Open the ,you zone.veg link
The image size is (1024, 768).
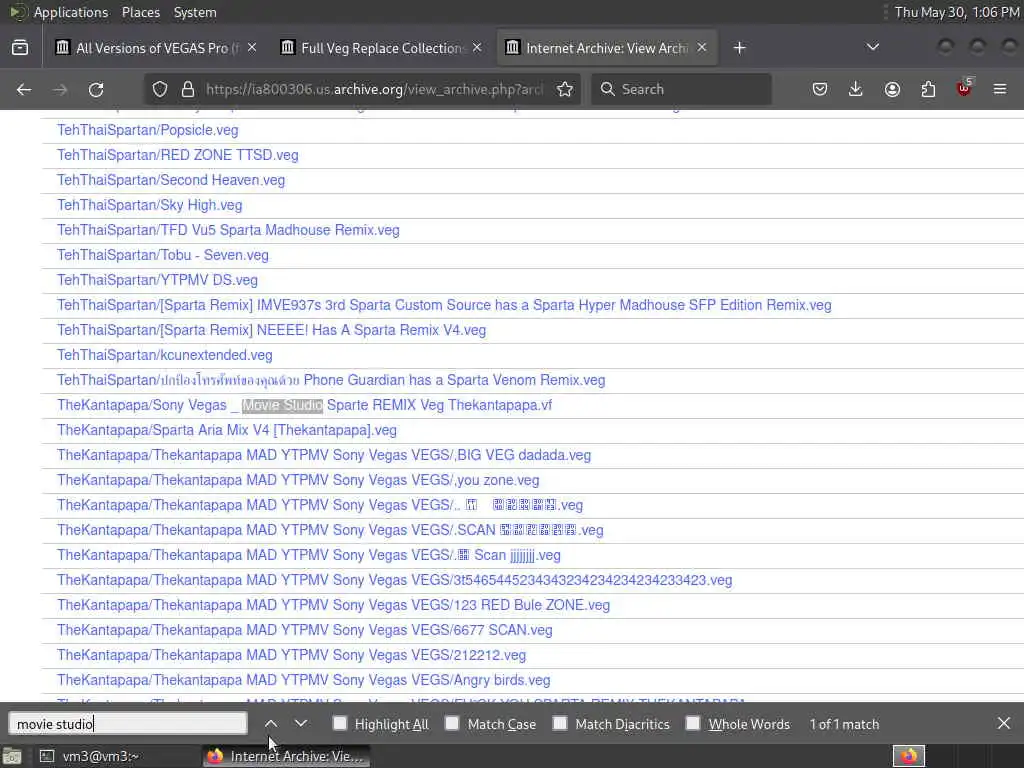pyautogui.click(x=298, y=480)
